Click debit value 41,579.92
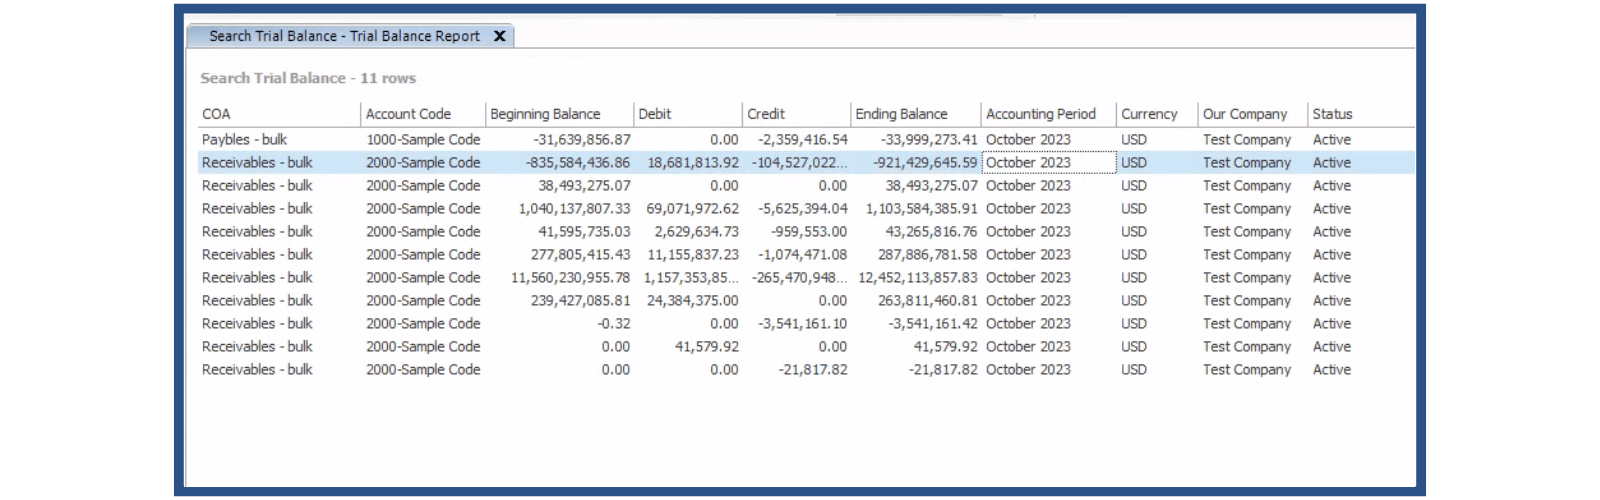Viewport: 1600px width, 500px height. pos(707,347)
